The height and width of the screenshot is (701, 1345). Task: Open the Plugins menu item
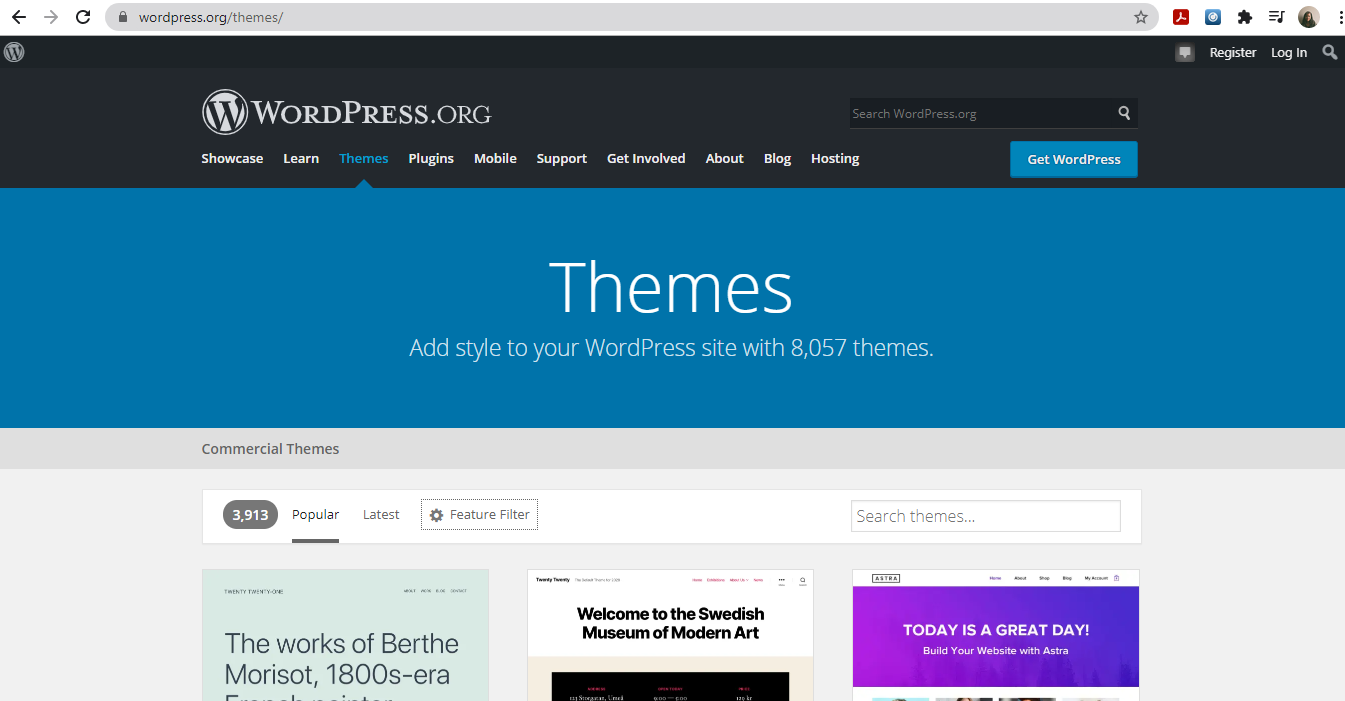click(431, 158)
